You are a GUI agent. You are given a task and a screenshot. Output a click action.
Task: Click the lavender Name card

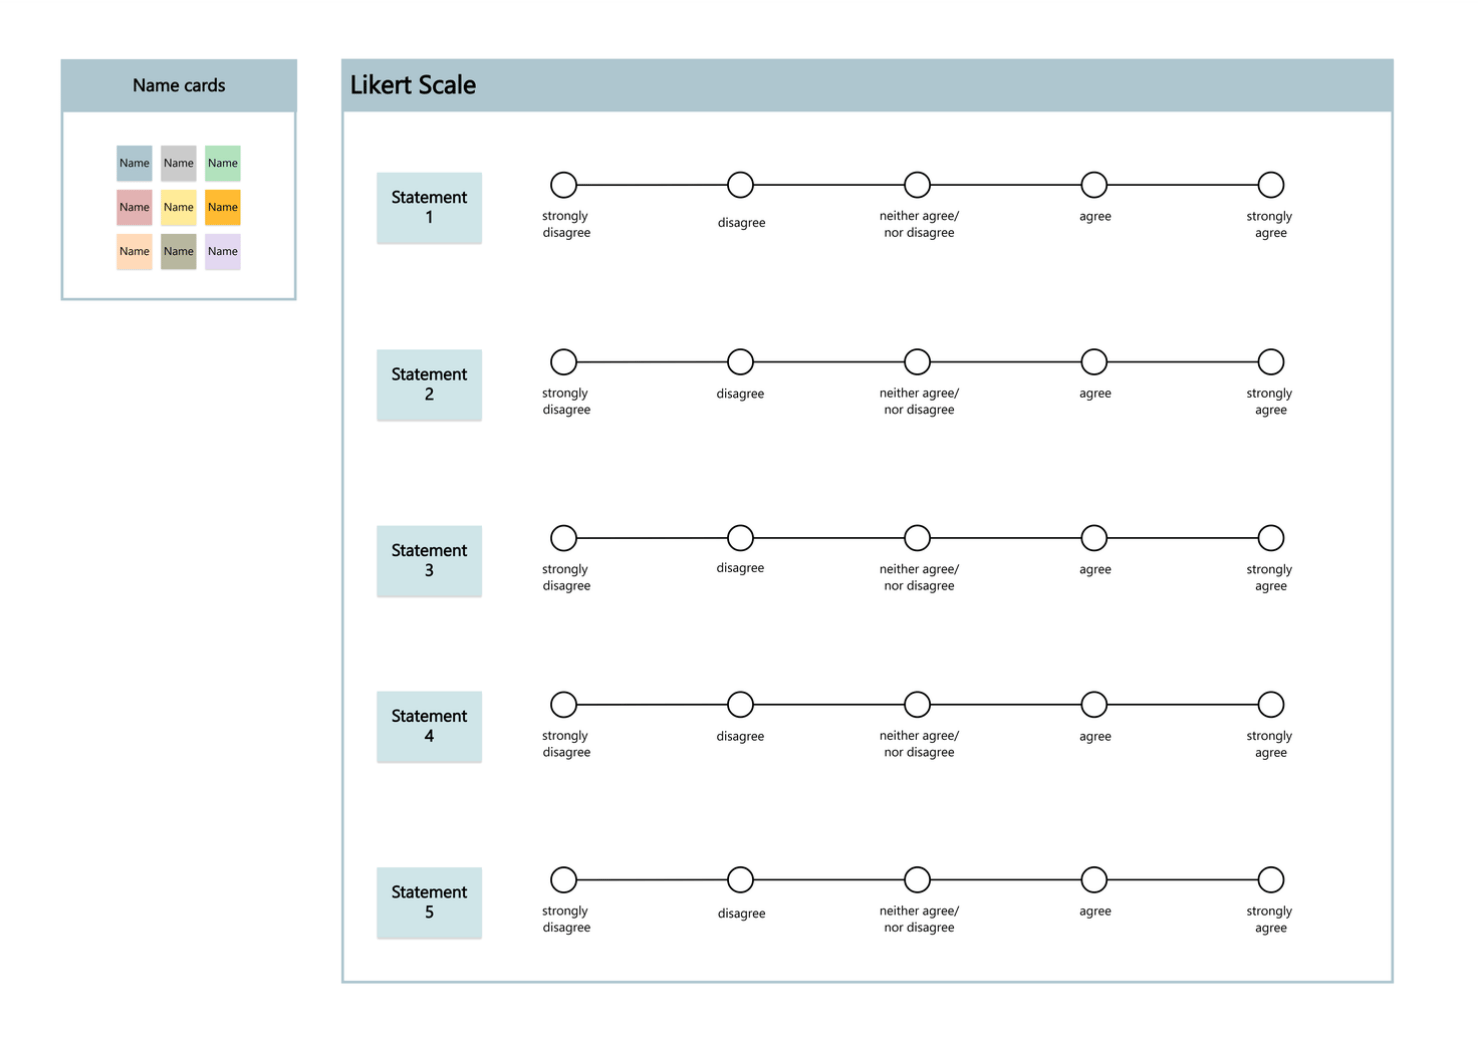pos(223,251)
